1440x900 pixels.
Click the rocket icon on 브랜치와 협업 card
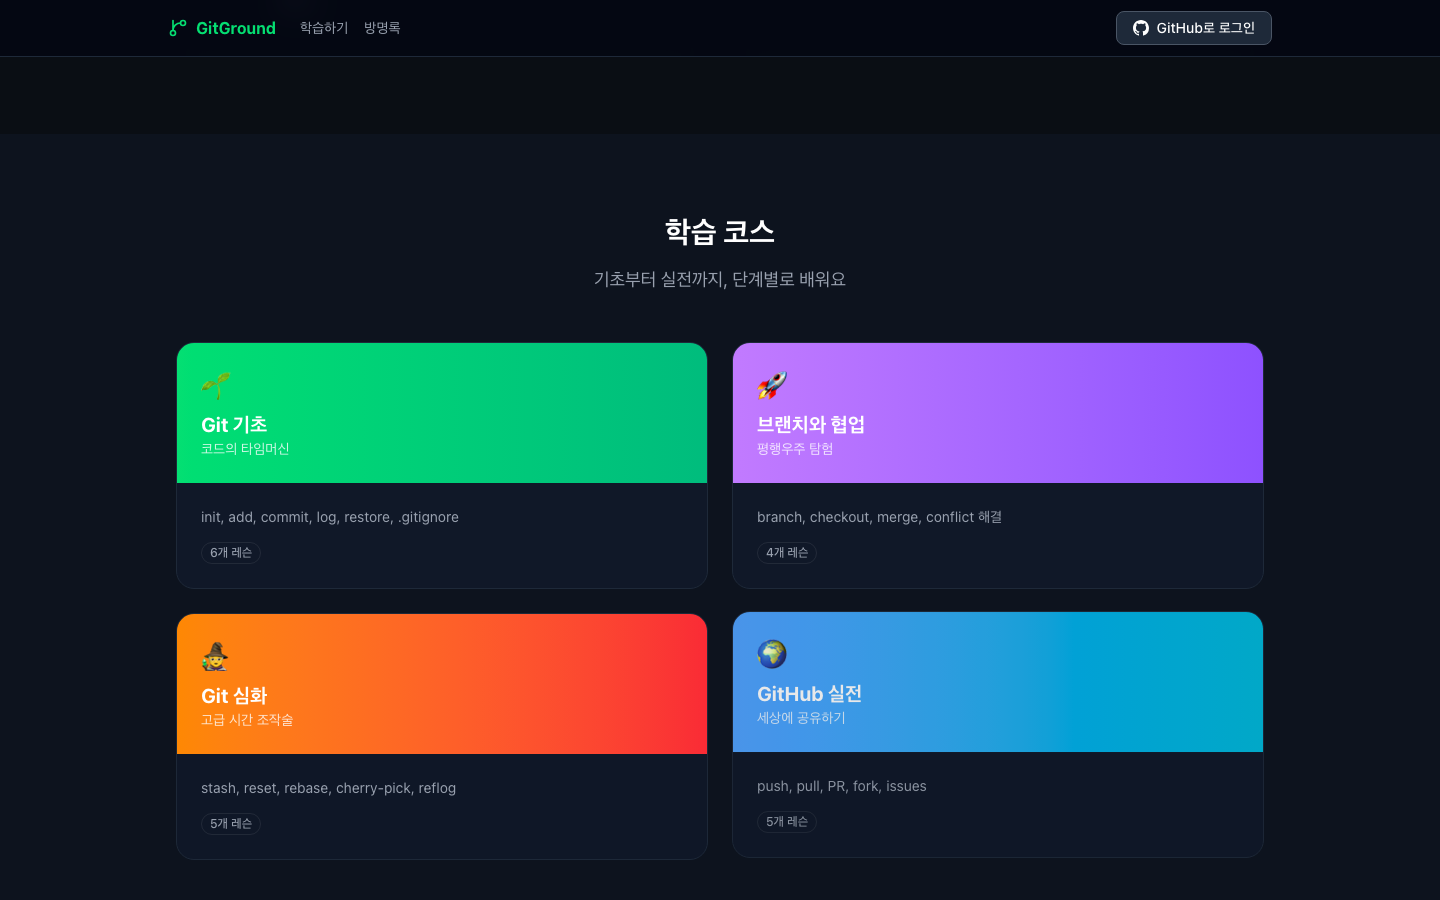click(x=771, y=385)
